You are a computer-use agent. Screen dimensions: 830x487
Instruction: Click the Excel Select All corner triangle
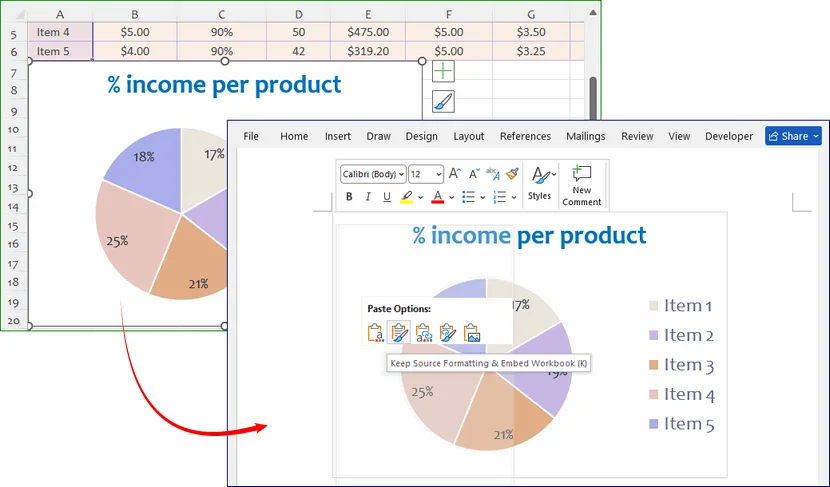(x=19, y=14)
